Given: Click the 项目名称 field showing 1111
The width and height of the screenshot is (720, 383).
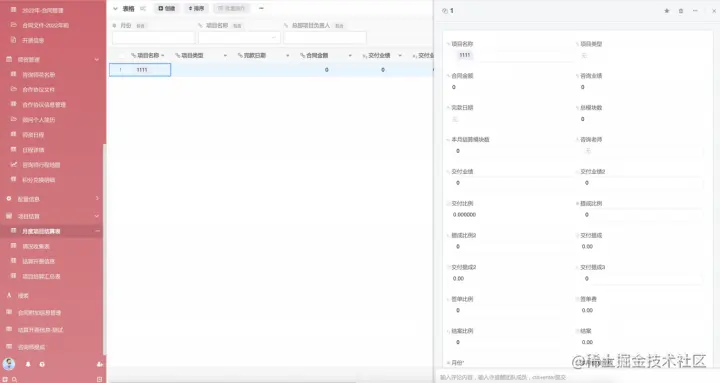Looking at the screenshot, I should pyautogui.click(x=510, y=55).
